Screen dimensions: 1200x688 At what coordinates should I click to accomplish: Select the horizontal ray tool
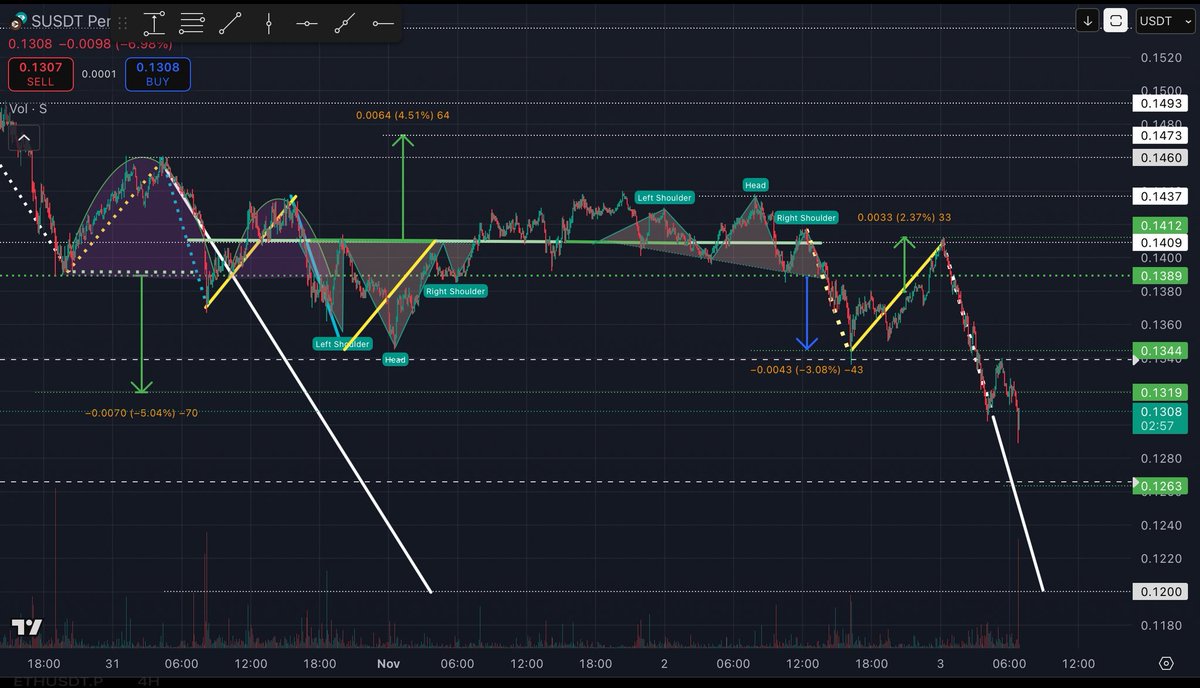pos(383,23)
